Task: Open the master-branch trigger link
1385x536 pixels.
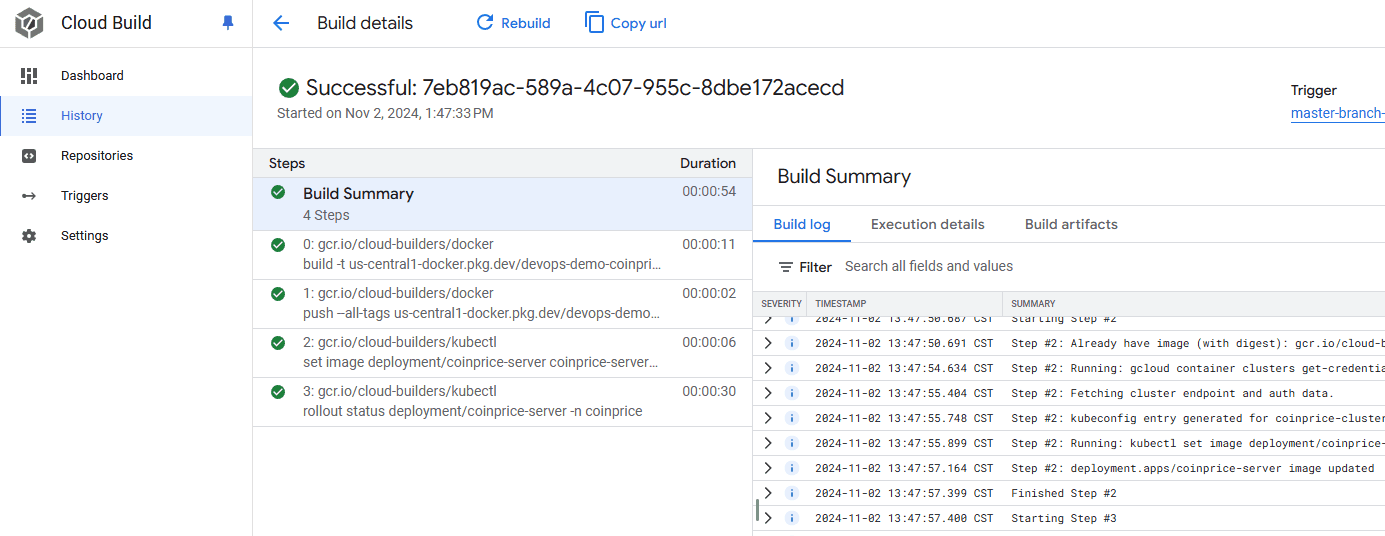Action: click(1337, 113)
